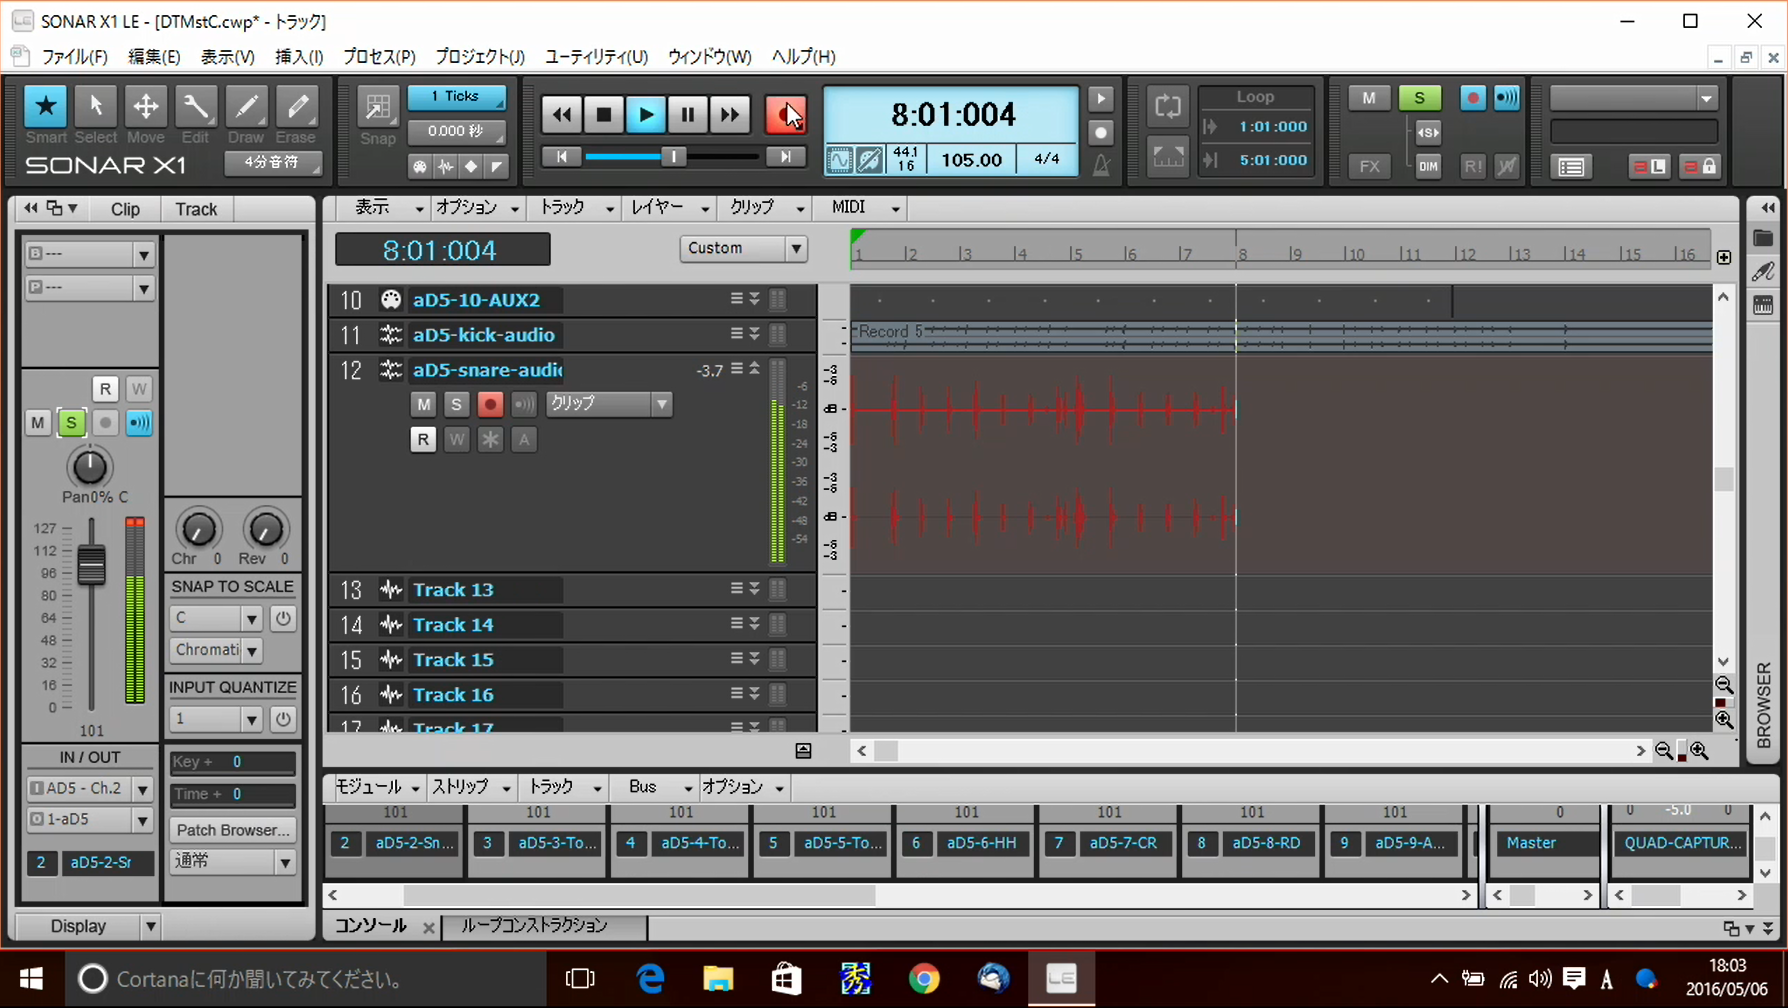Viewport: 1788px width, 1008px height.
Task: Zoom out horizontally on timeline
Action: tap(1664, 751)
